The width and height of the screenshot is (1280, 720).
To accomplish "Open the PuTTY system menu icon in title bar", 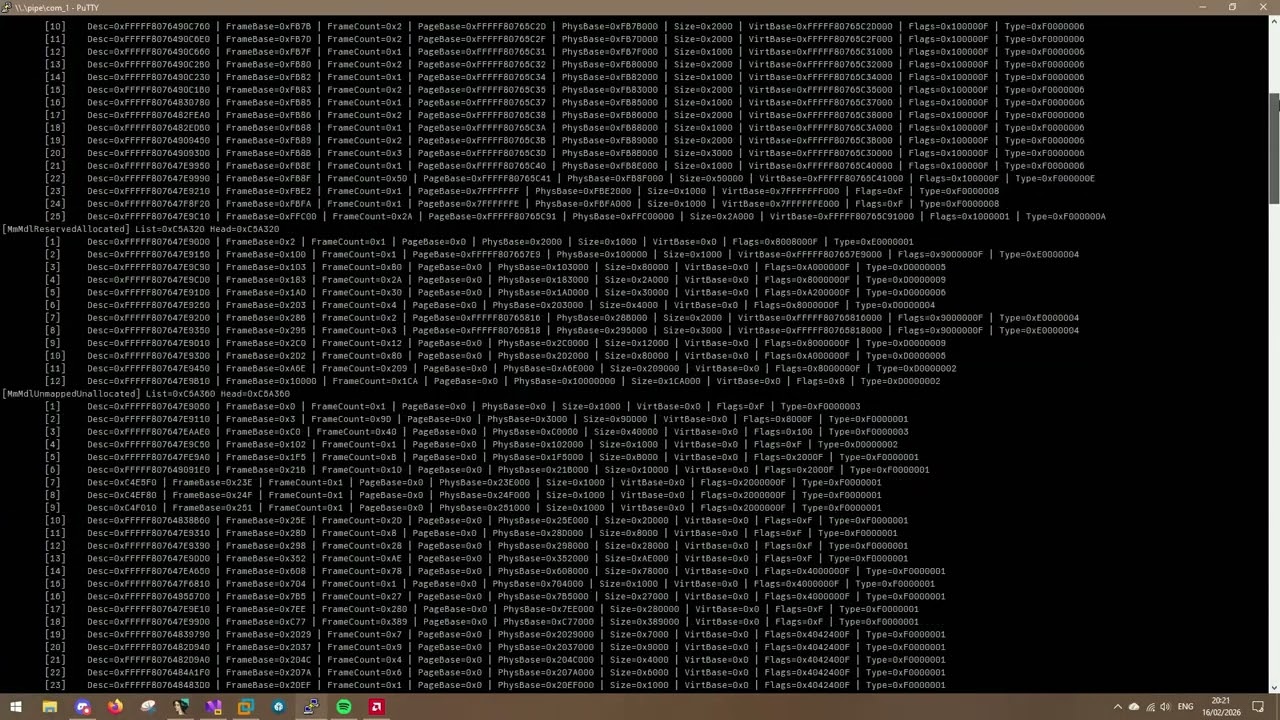I will 7,7.
